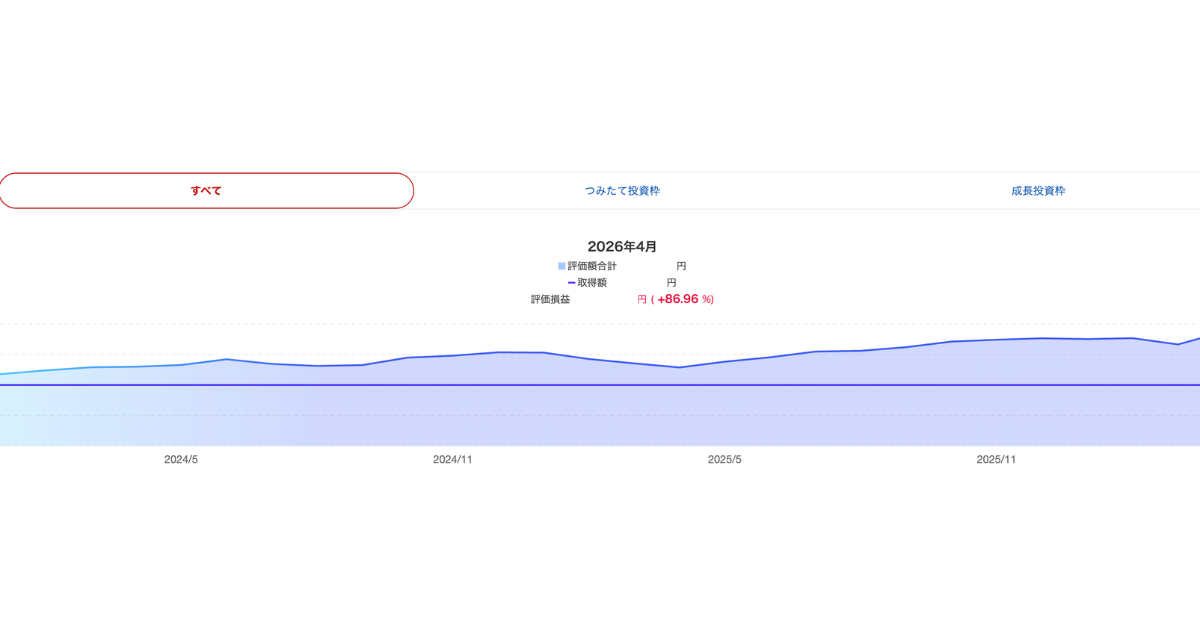Viewport: 1200px width, 630px height.
Task: Select the 2025/5 axis label
Action: 725,459
